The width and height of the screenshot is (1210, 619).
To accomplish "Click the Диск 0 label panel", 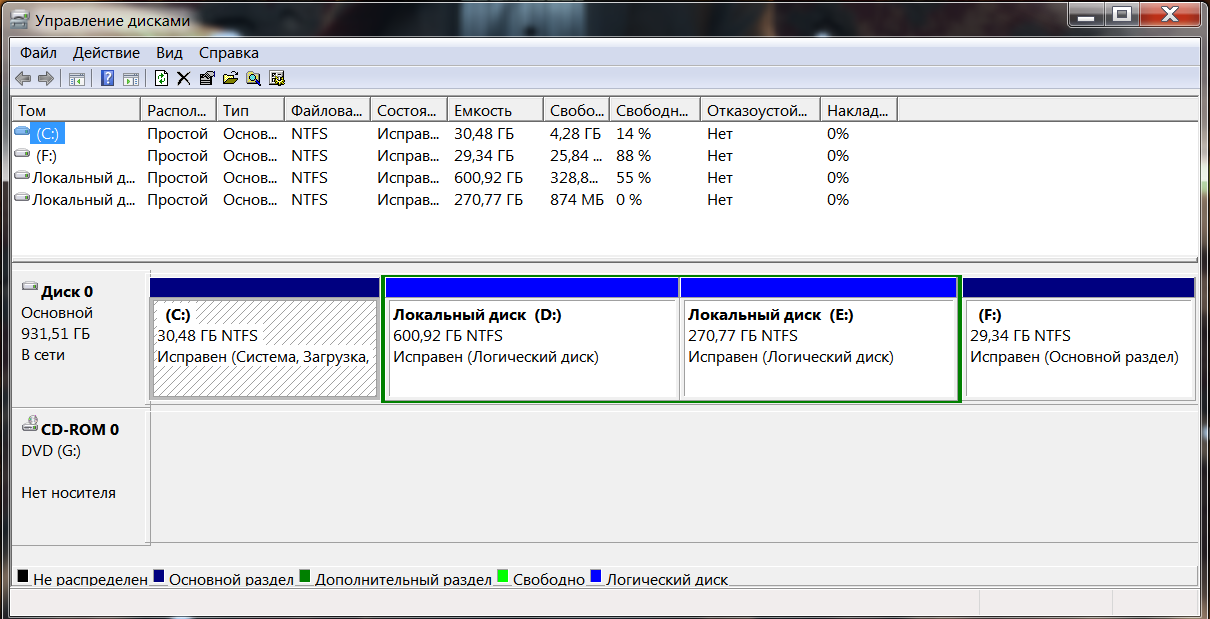I will click(80, 337).
